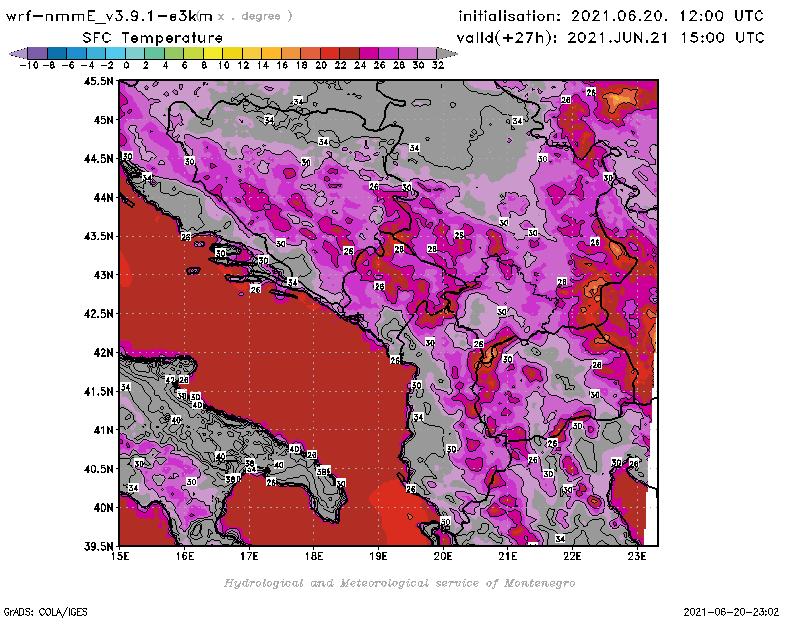The width and height of the screenshot is (800, 618).
Task: Pick the magenta swatch between 24 and 26
Action: coord(369,54)
